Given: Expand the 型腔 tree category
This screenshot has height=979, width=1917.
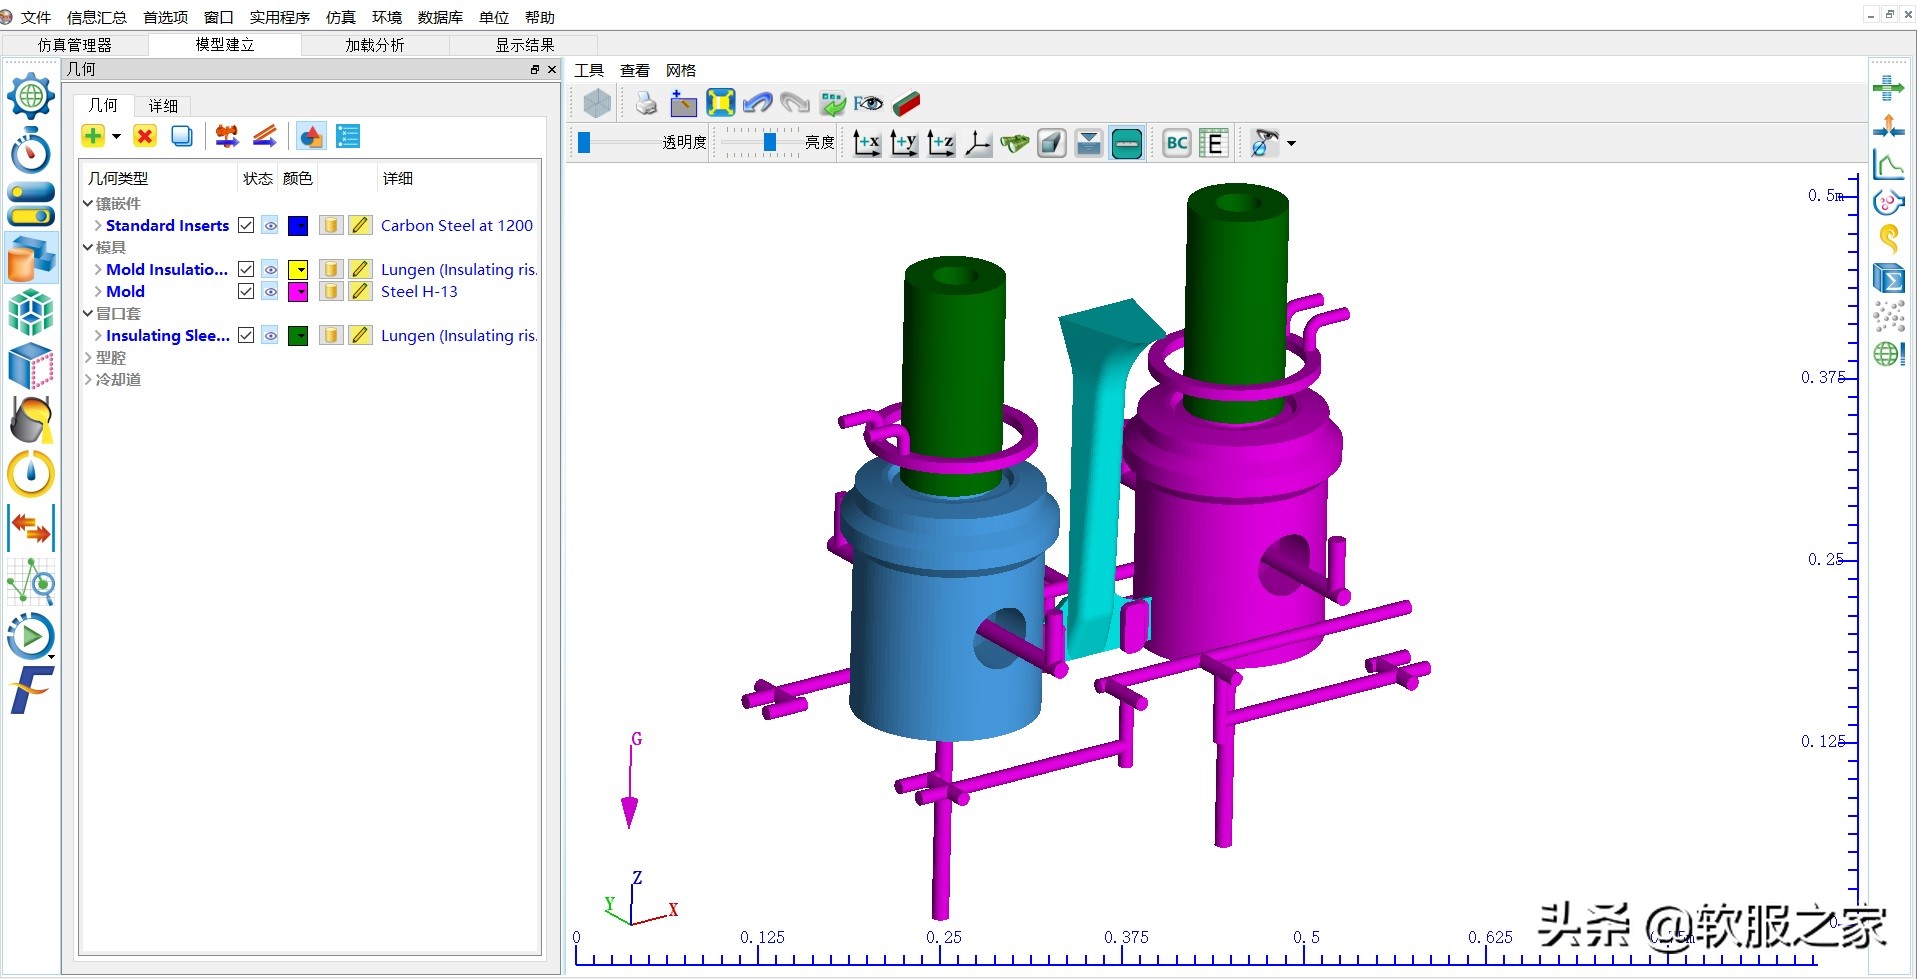Looking at the screenshot, I should 89,358.
